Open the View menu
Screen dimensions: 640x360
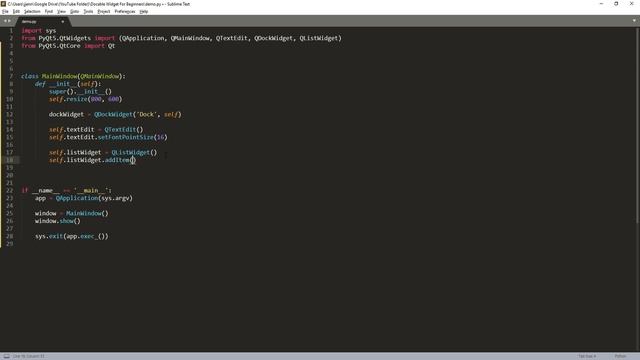tap(61, 11)
